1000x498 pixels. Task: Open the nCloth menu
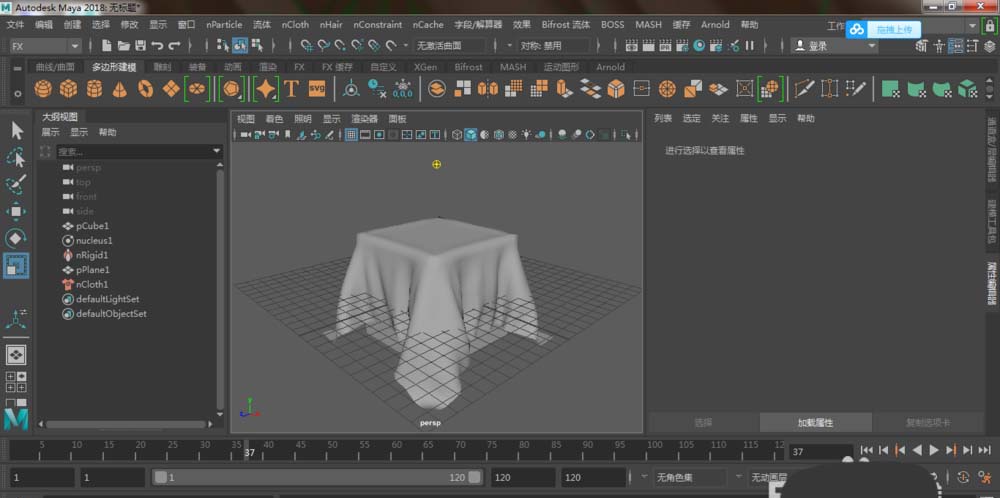295,24
